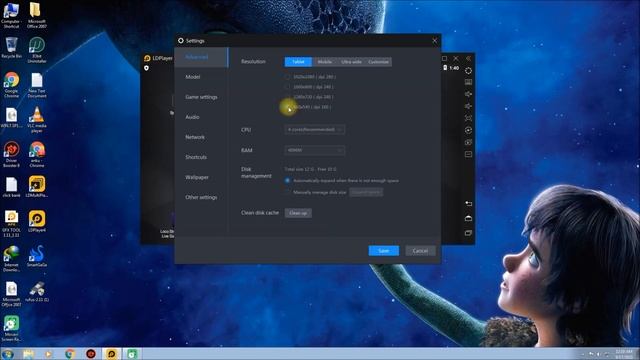Open Google Chrome desktop shortcut
Viewport: 640px width, 360px height.
pyautogui.click(x=11, y=84)
